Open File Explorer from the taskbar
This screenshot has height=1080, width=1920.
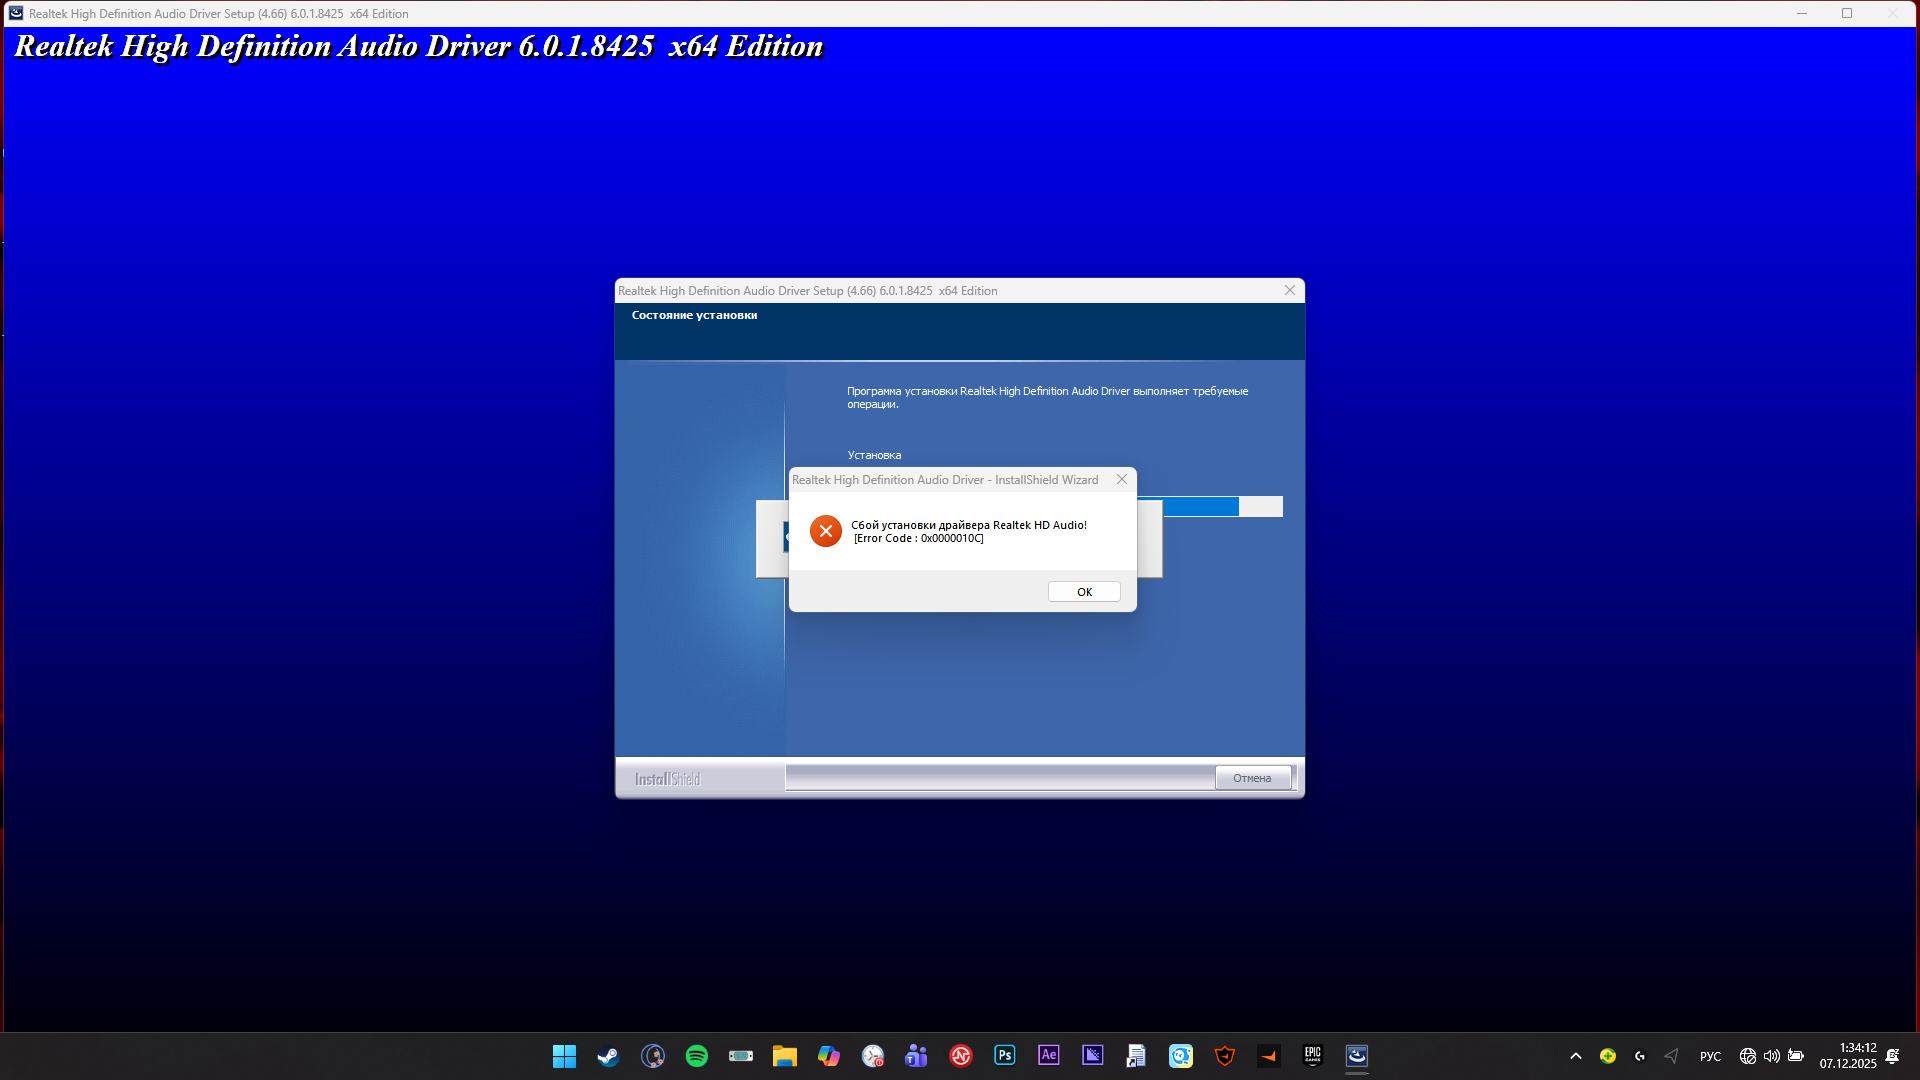(x=784, y=1056)
